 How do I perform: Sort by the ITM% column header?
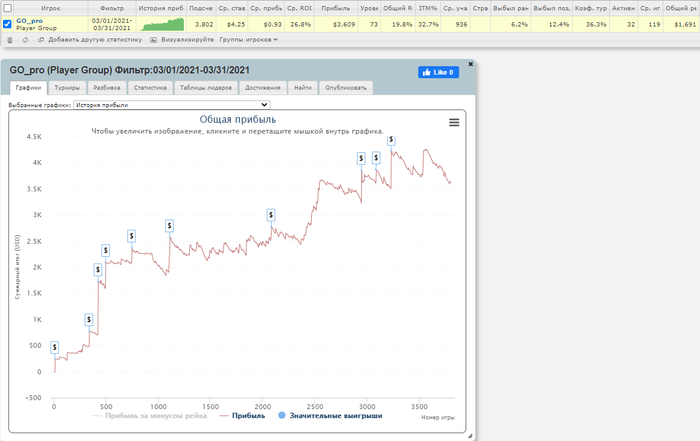[x=428, y=8]
